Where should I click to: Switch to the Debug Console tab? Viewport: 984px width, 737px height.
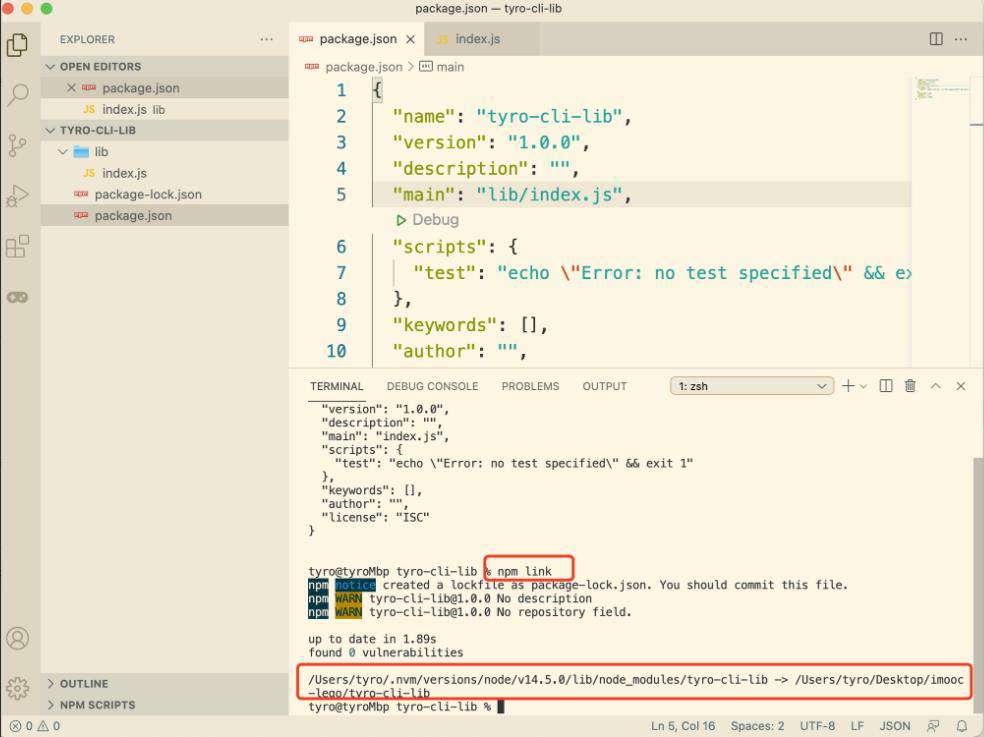point(432,386)
